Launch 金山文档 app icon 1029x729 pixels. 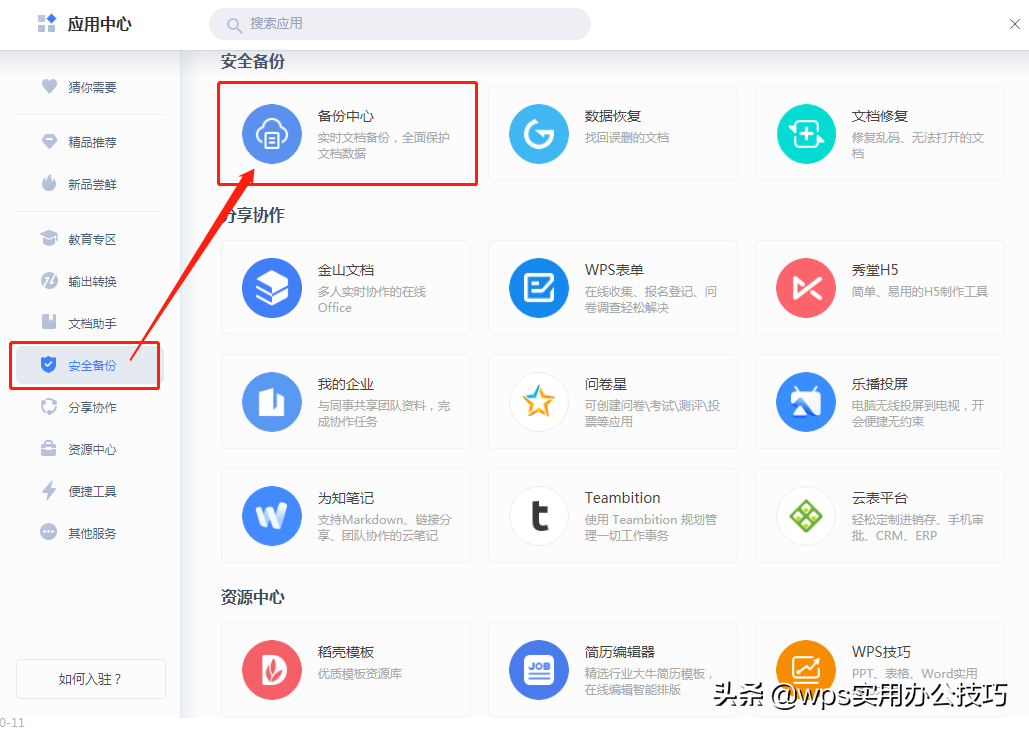coord(272,288)
